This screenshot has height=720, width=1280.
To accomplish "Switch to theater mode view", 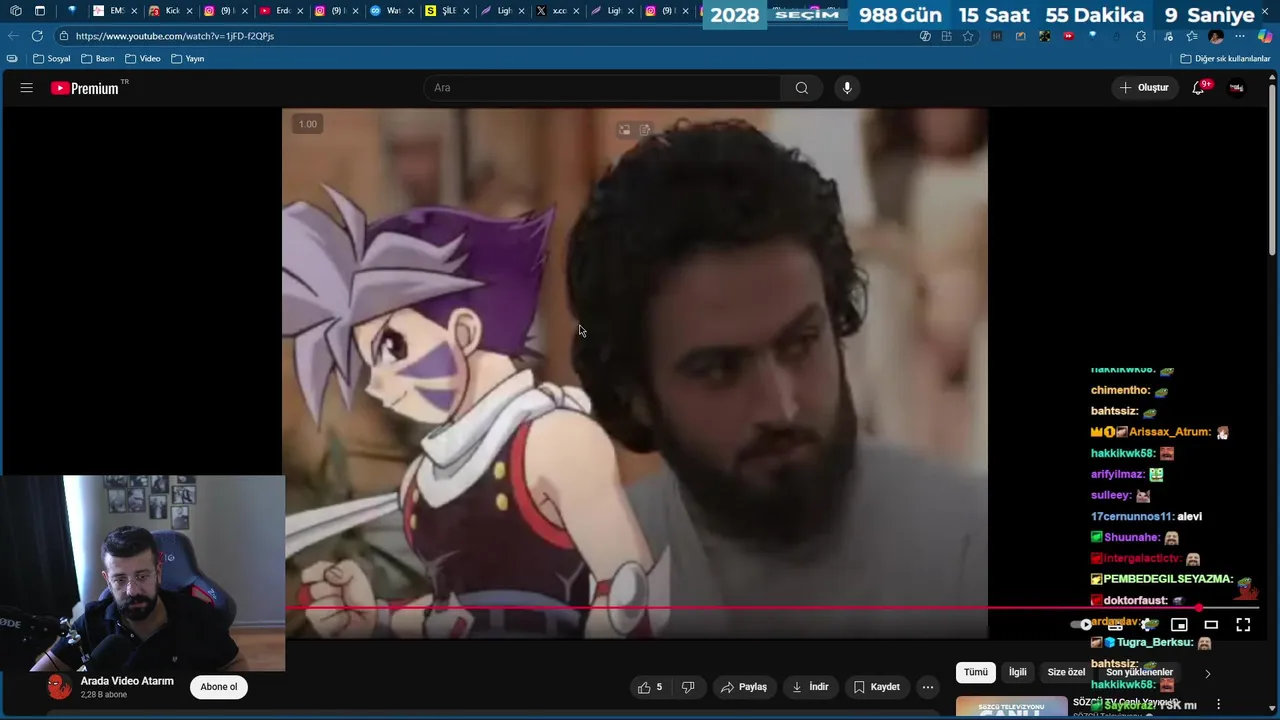I will 1211,625.
